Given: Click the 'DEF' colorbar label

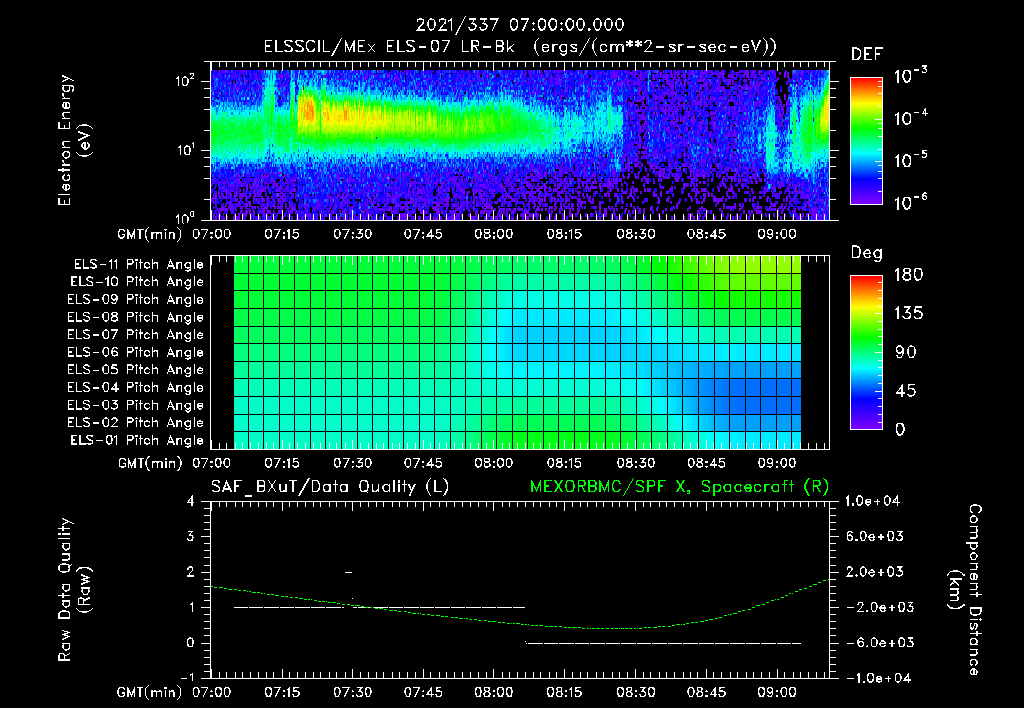Looking at the screenshot, I should pos(867,55).
